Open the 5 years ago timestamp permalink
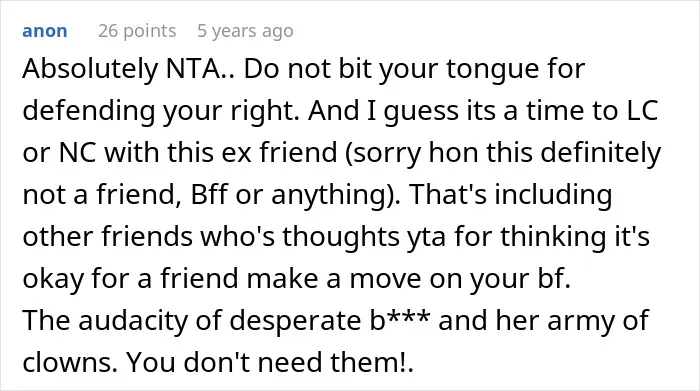 tap(245, 31)
